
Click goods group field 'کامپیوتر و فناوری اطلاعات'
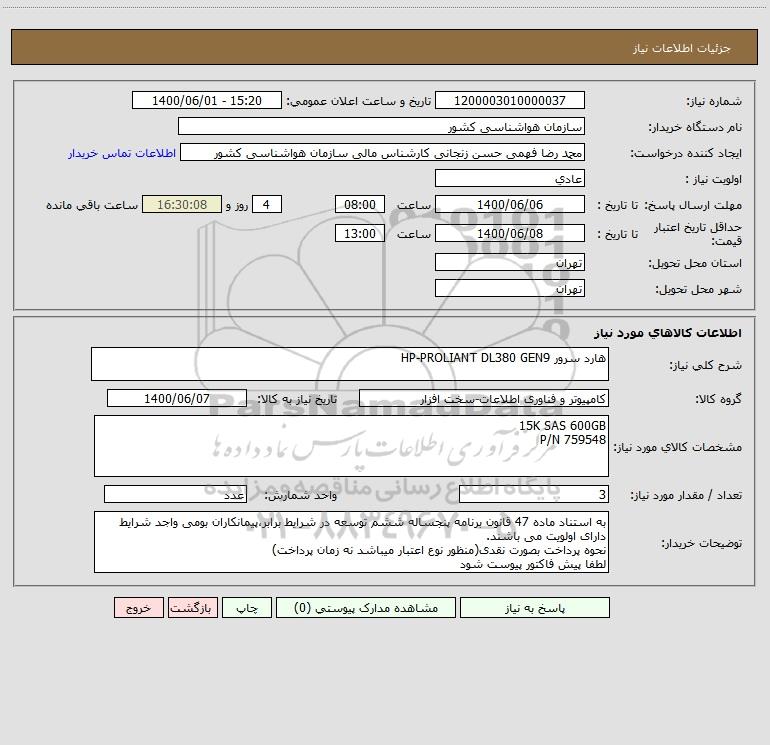[484, 399]
